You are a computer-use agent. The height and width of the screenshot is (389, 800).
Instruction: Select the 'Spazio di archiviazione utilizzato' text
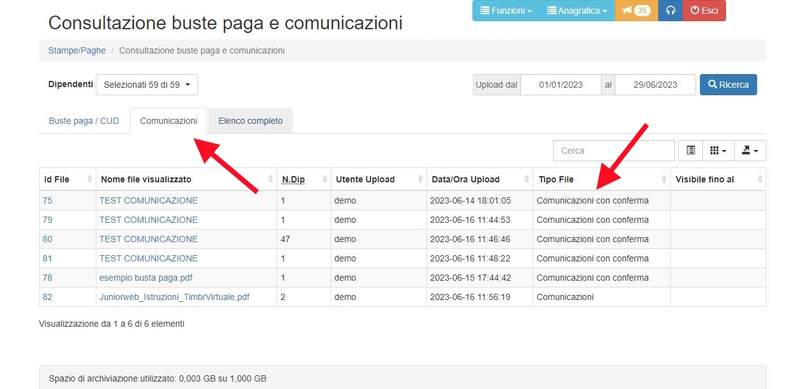click(x=158, y=379)
